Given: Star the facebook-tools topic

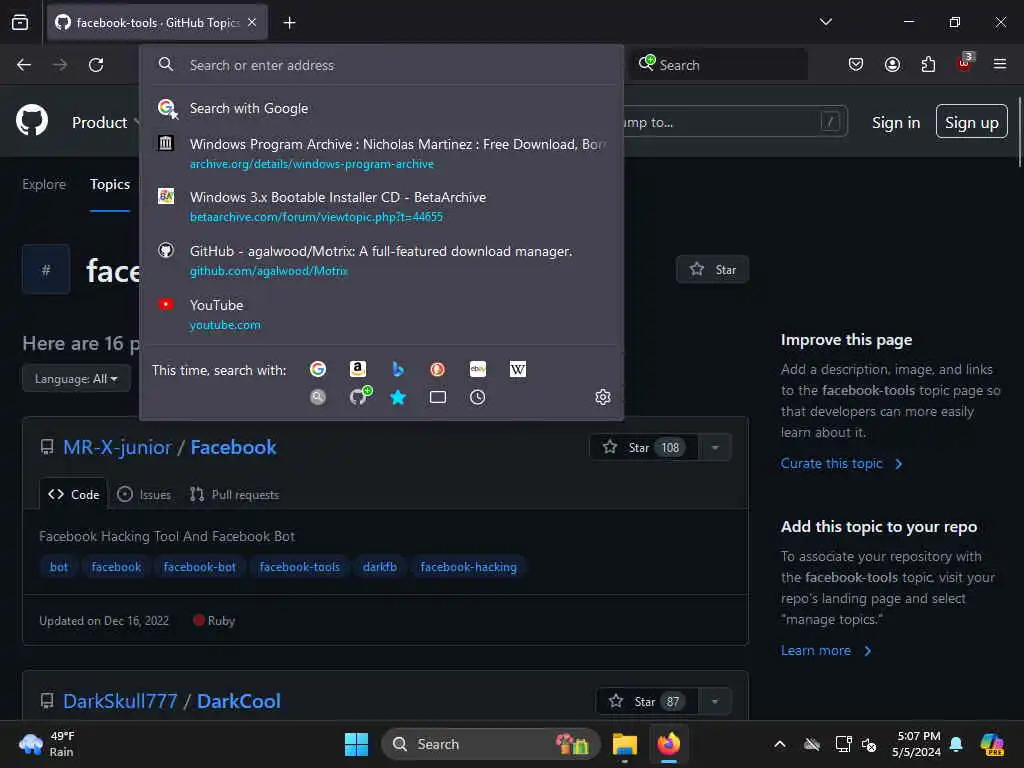Looking at the screenshot, I should pos(712,270).
